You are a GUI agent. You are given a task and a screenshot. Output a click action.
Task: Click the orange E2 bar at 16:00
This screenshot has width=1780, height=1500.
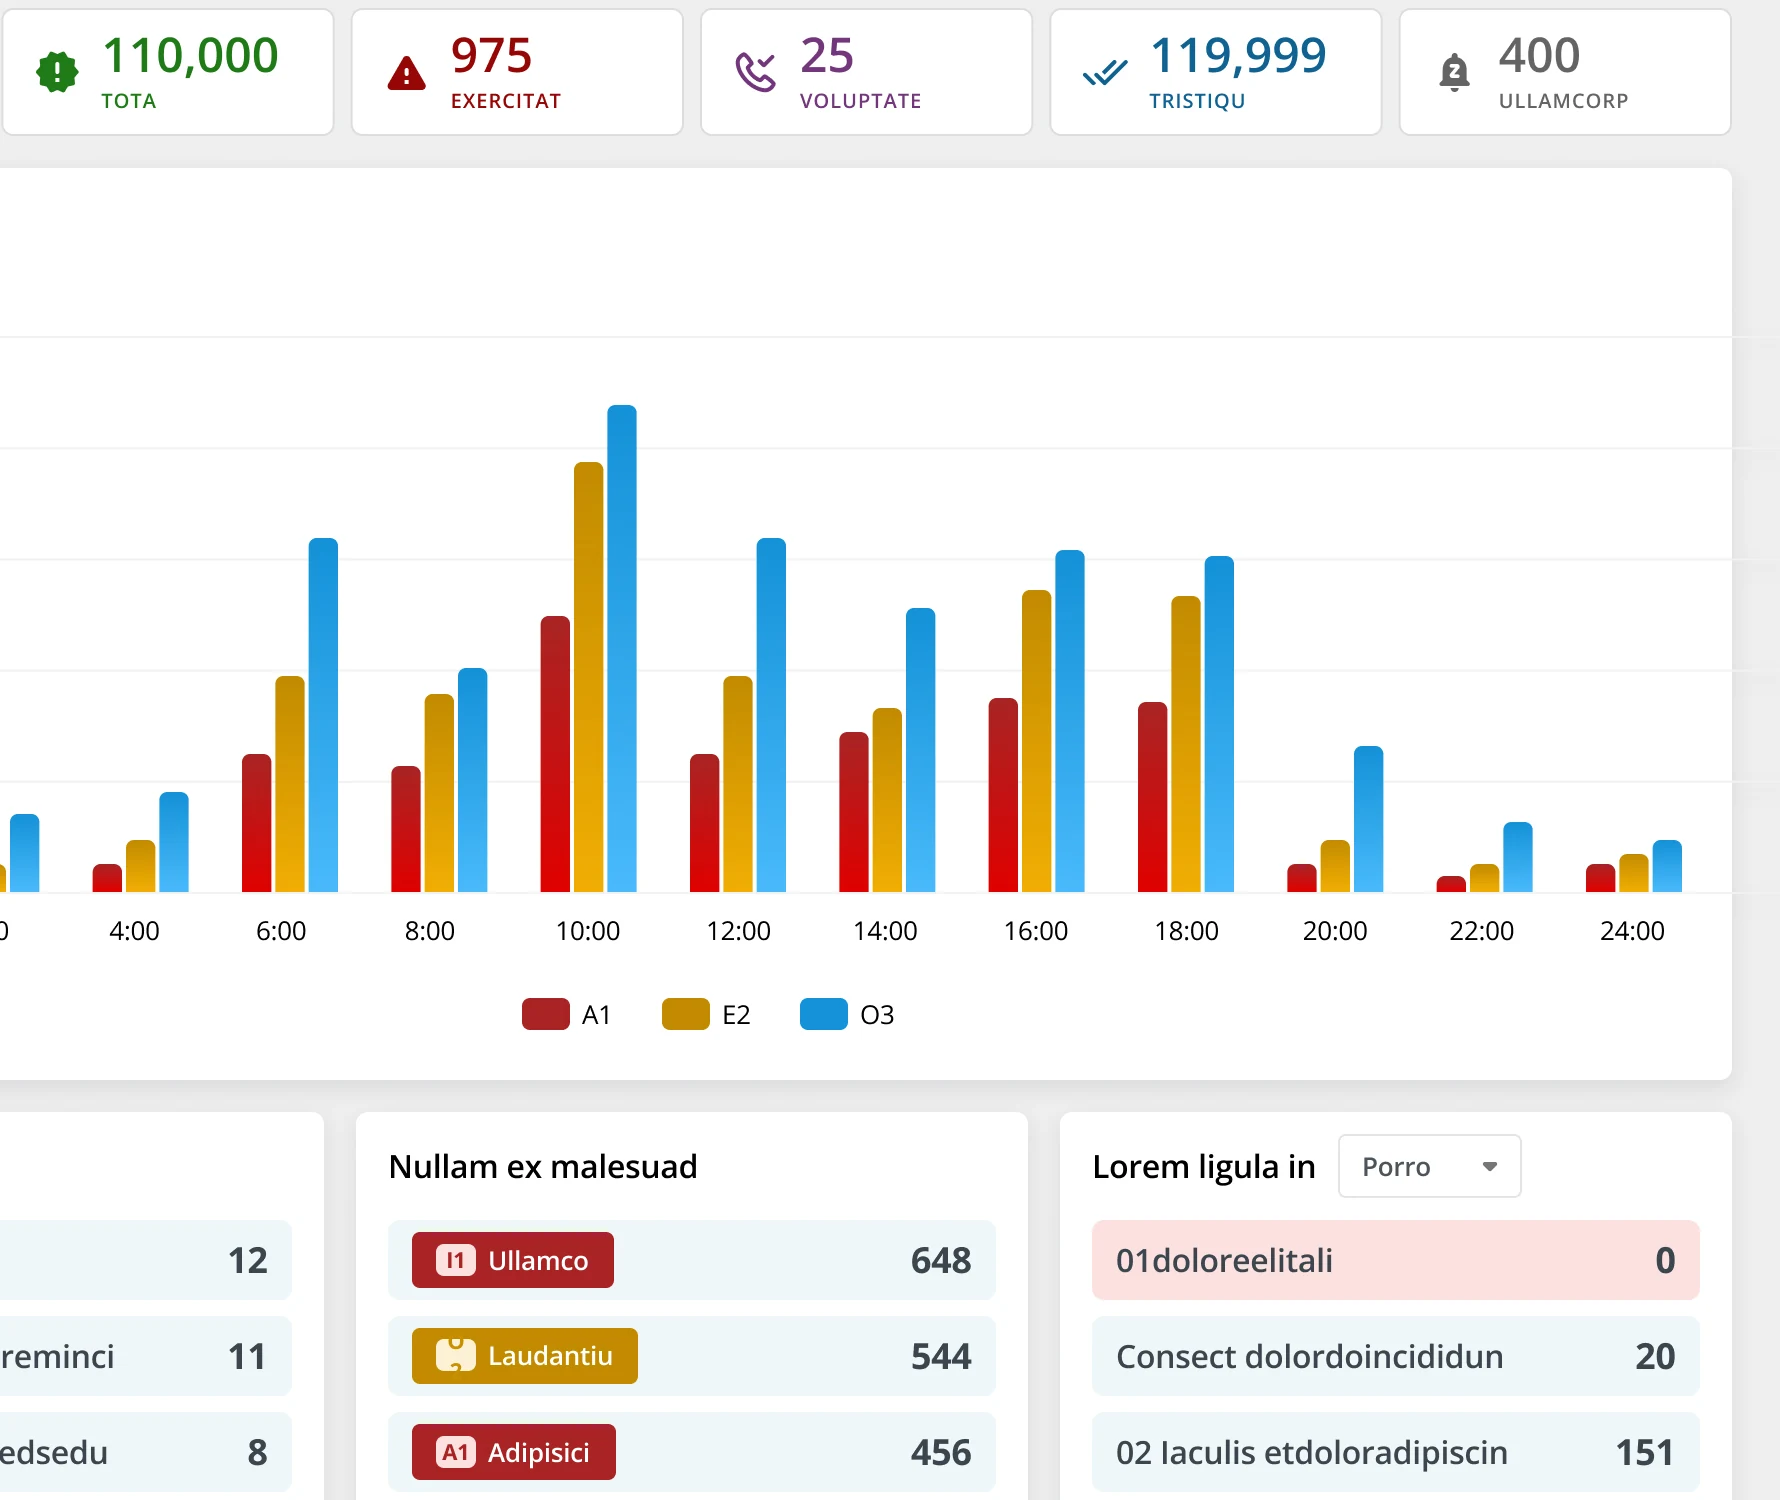tap(1037, 741)
